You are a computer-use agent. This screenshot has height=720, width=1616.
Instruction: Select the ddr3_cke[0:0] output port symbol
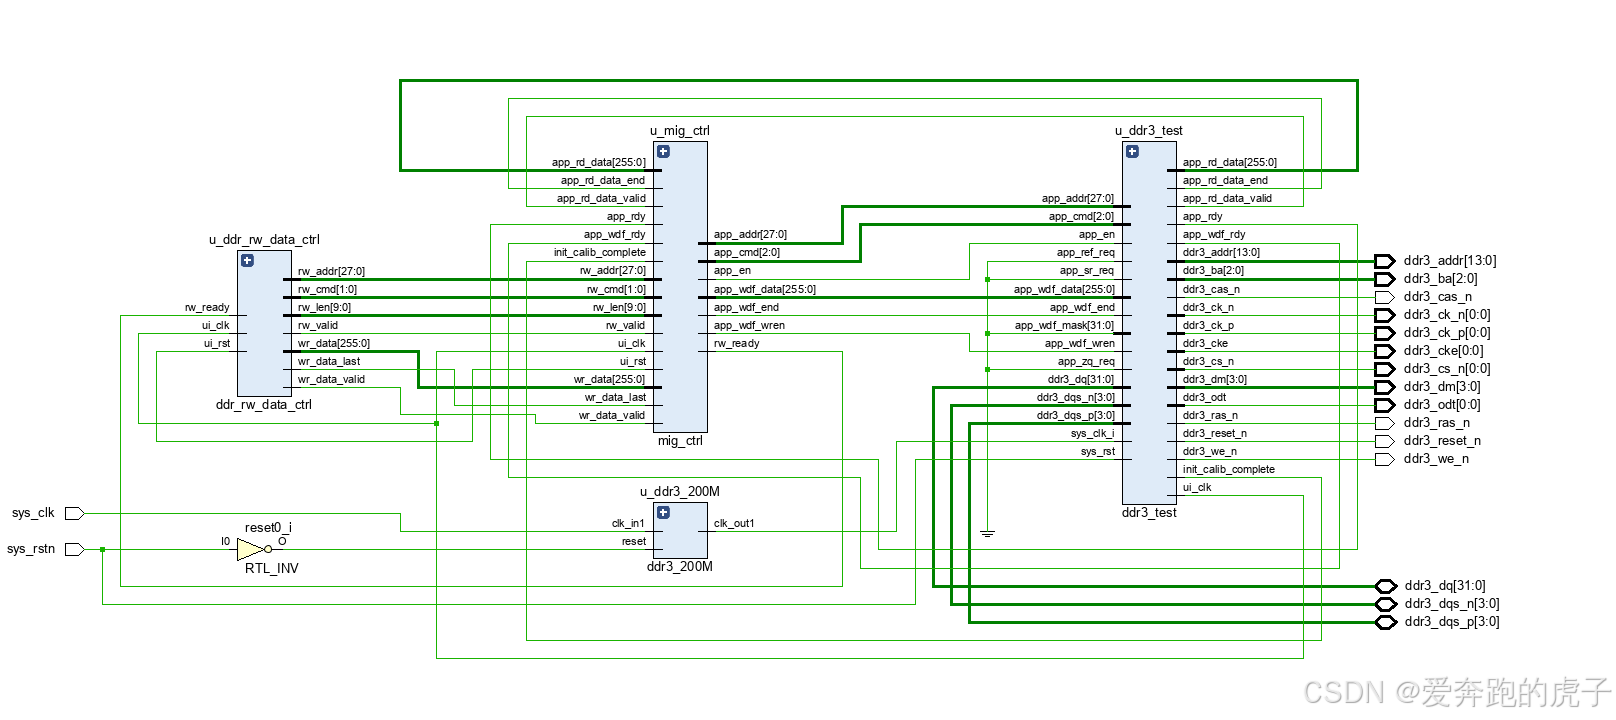(x=1384, y=351)
